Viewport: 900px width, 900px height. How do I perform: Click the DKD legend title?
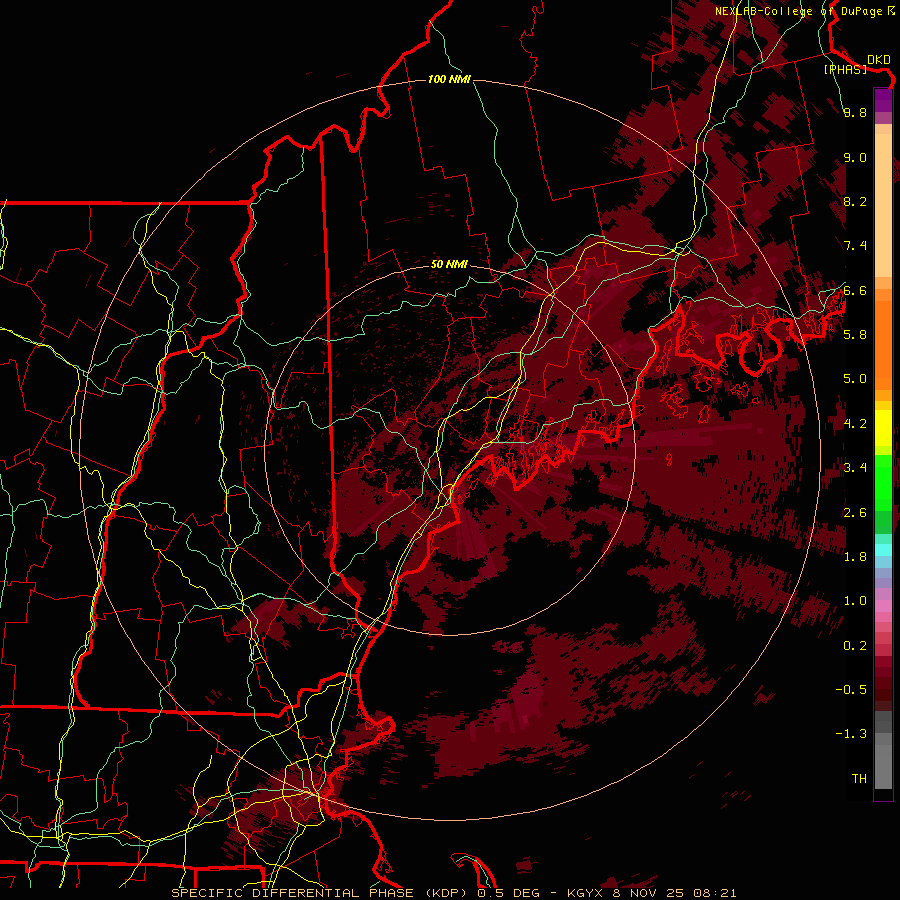[x=879, y=59]
